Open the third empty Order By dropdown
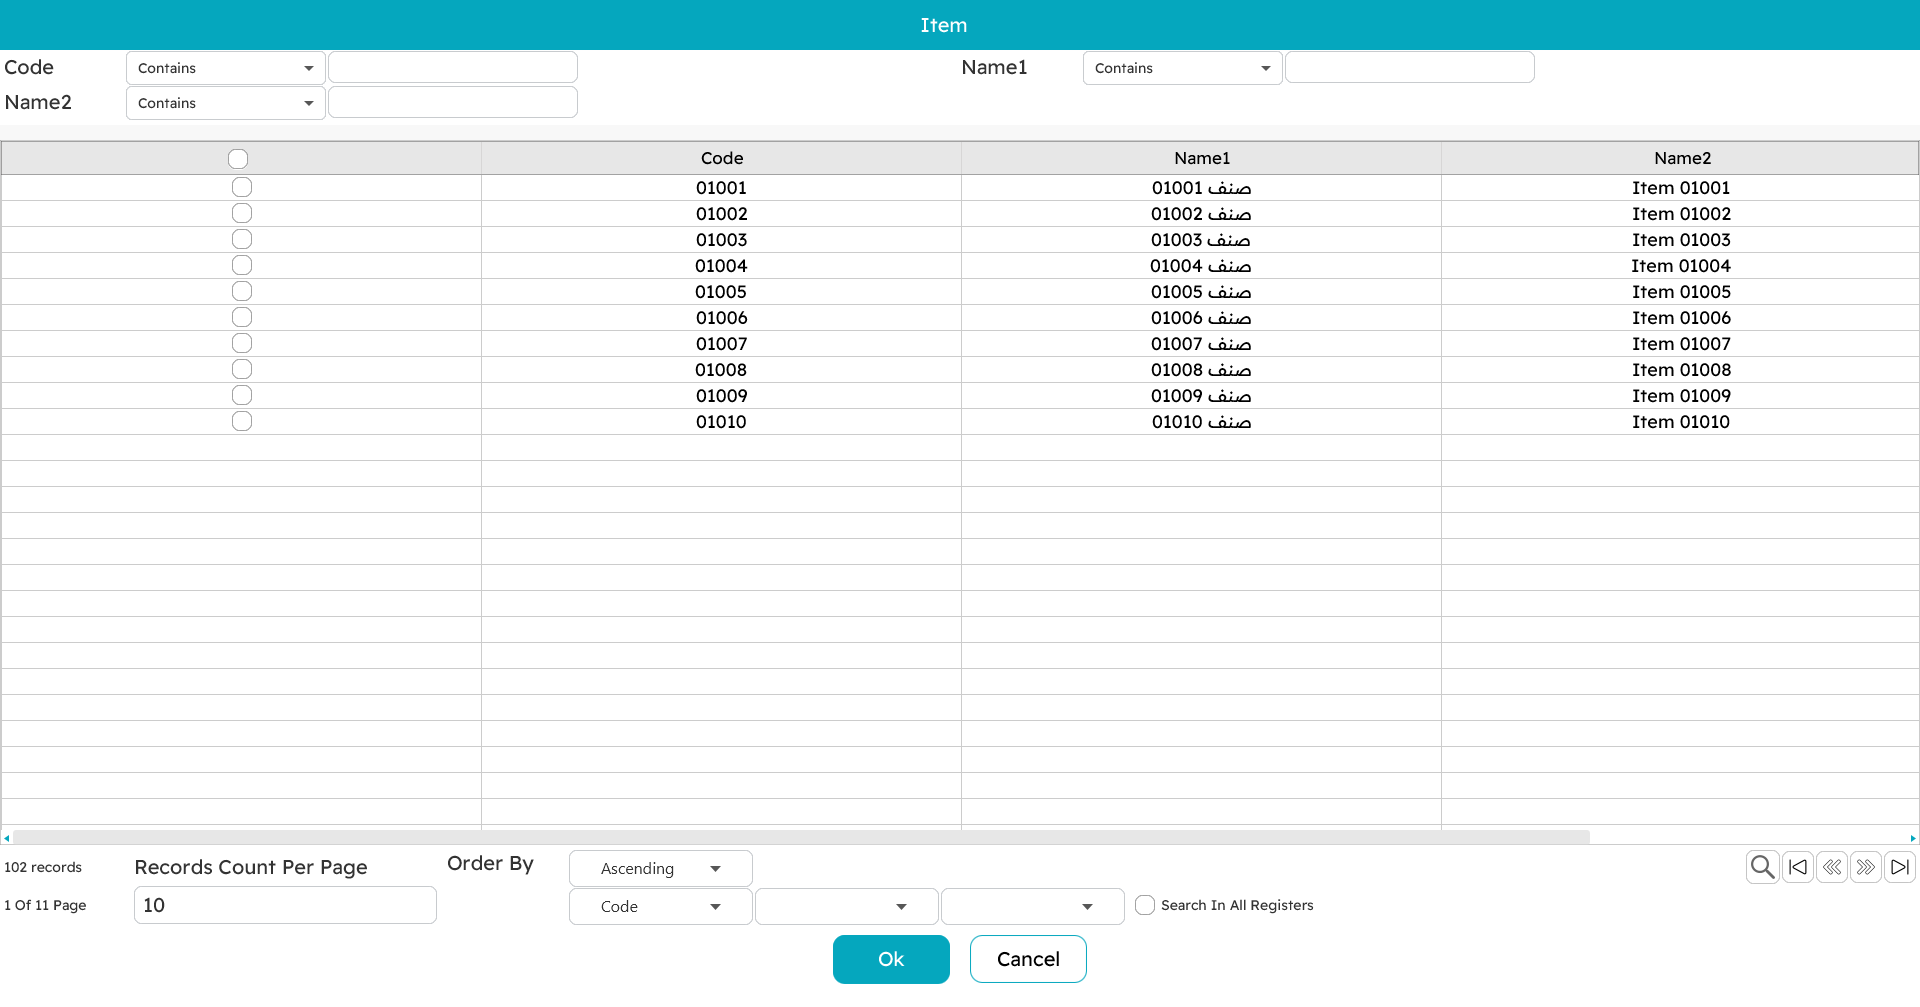This screenshot has height=1007, width=1920. point(1033,906)
